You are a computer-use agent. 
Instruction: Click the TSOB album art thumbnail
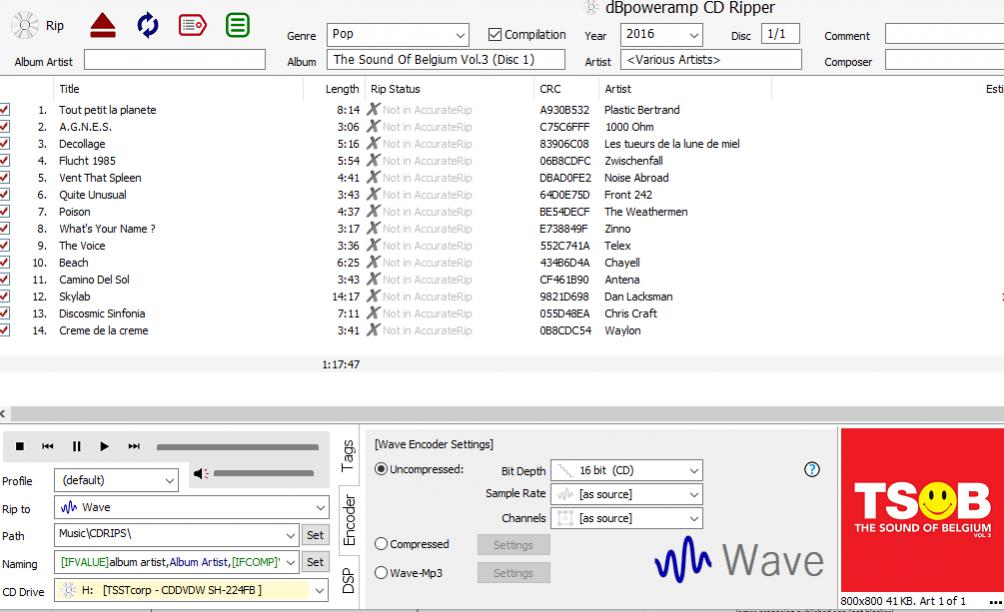coord(921,510)
